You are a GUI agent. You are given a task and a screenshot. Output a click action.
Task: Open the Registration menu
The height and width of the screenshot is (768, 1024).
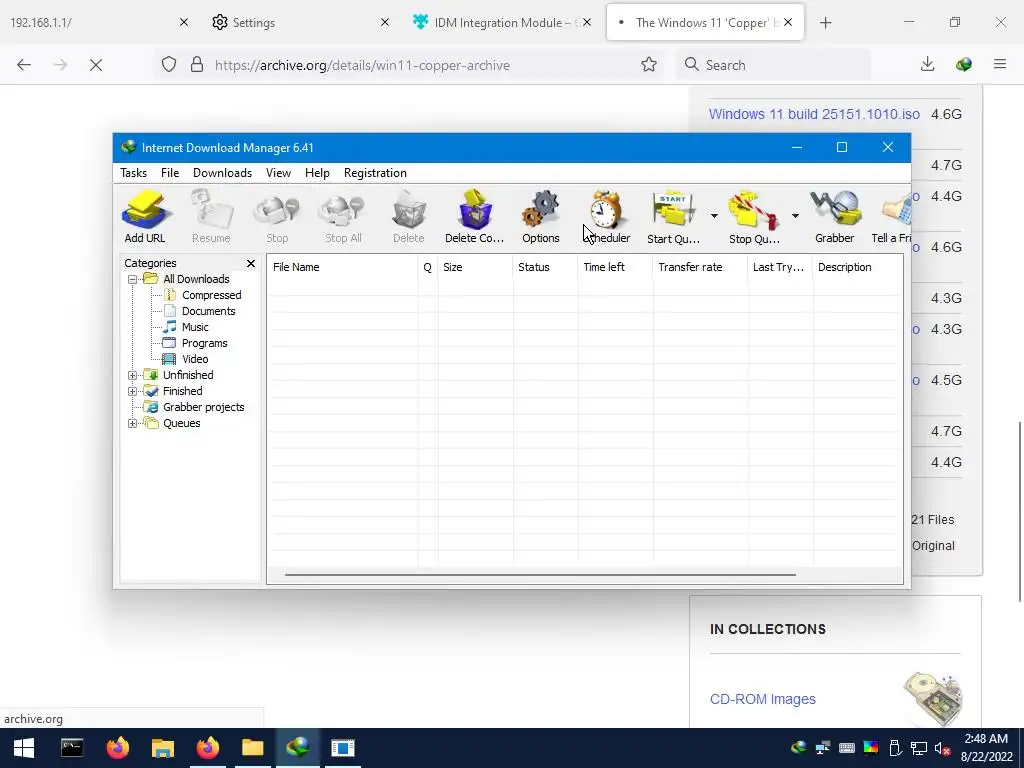point(376,173)
